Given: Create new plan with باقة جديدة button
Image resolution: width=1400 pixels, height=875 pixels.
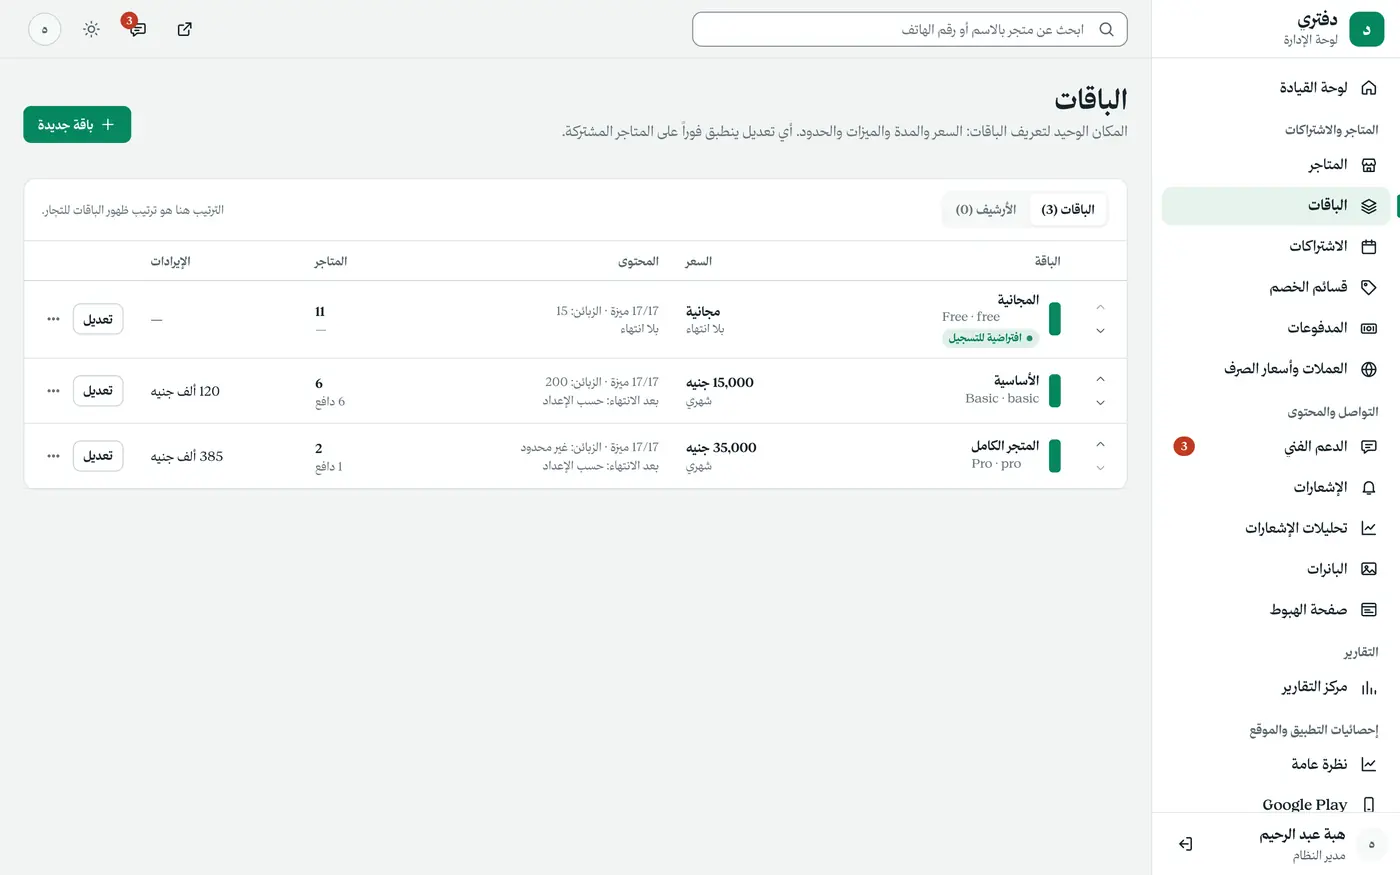Looking at the screenshot, I should click(77, 125).
